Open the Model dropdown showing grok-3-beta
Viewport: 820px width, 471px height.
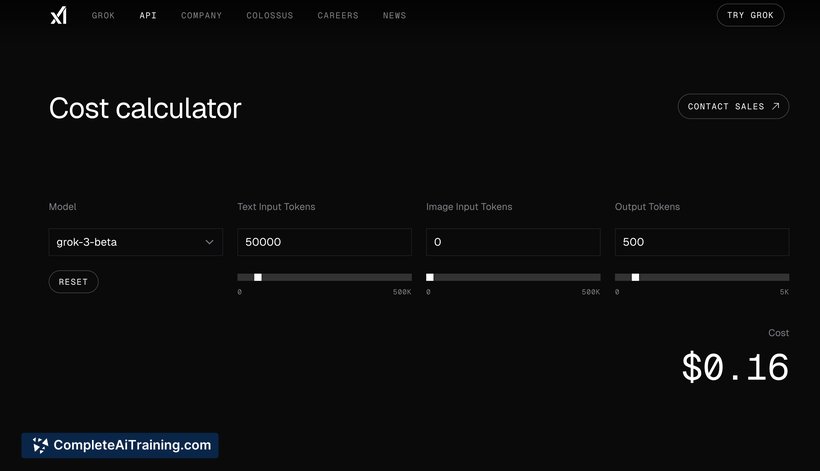(135, 242)
